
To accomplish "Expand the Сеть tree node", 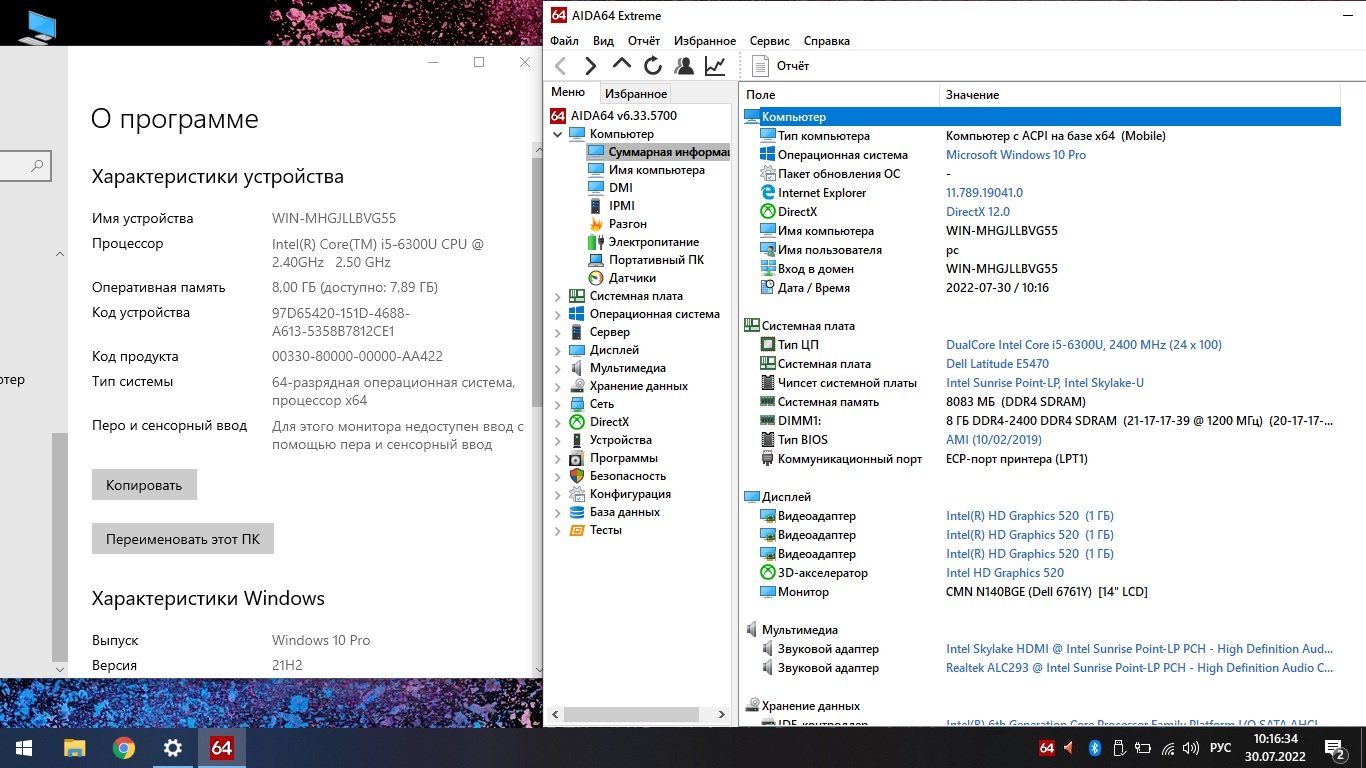I will pyautogui.click(x=558, y=404).
